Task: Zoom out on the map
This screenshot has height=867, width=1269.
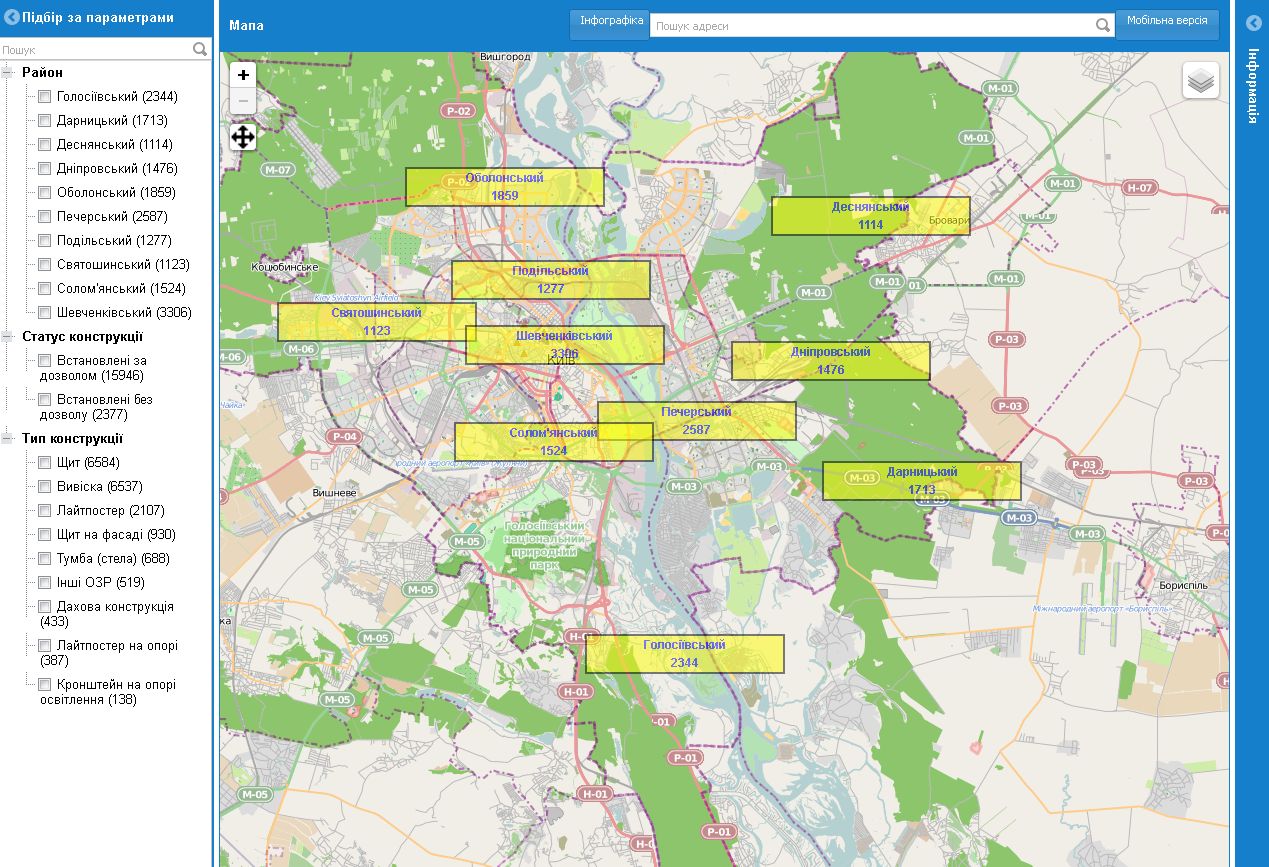Action: pos(243,101)
